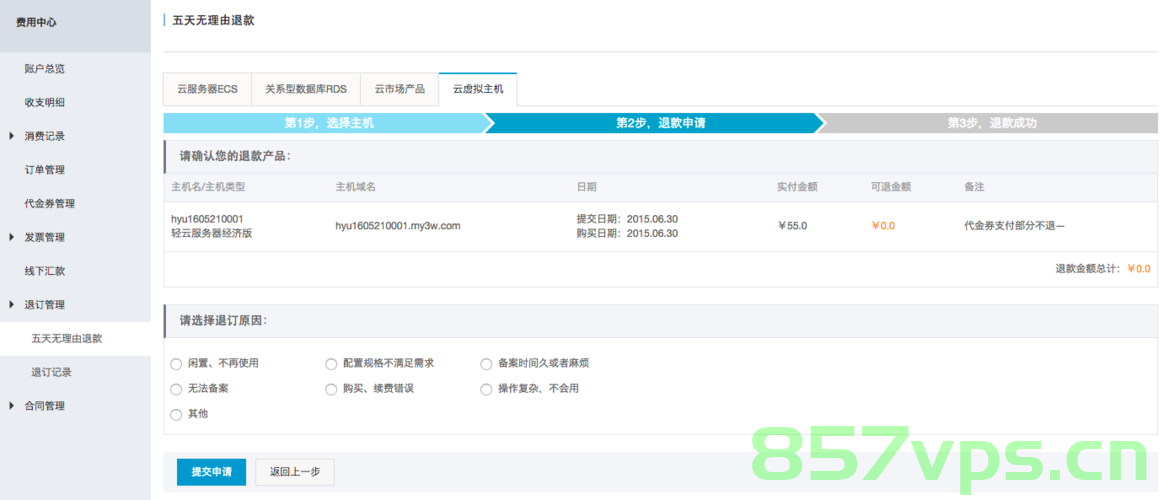The width and height of the screenshot is (1164, 500).
Task: Click the 费用中心 sidebar header
Action: pyautogui.click(x=36, y=22)
